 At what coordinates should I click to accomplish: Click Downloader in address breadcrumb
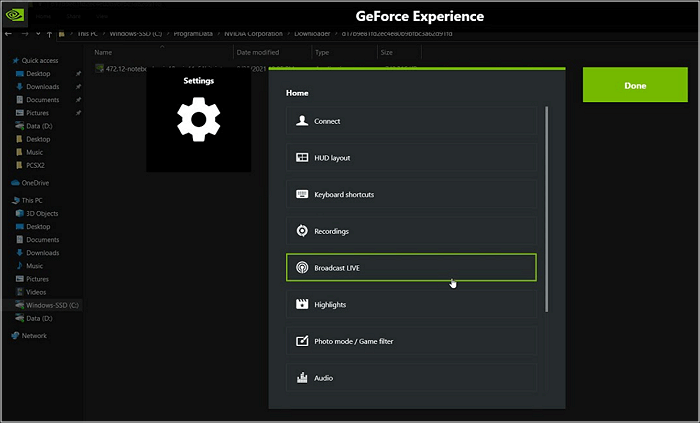coord(312,33)
